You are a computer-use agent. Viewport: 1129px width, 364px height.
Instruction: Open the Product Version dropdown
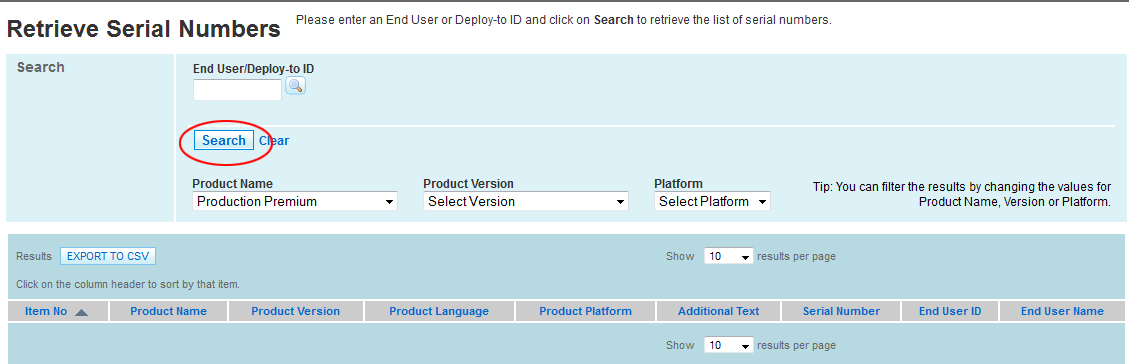(526, 201)
